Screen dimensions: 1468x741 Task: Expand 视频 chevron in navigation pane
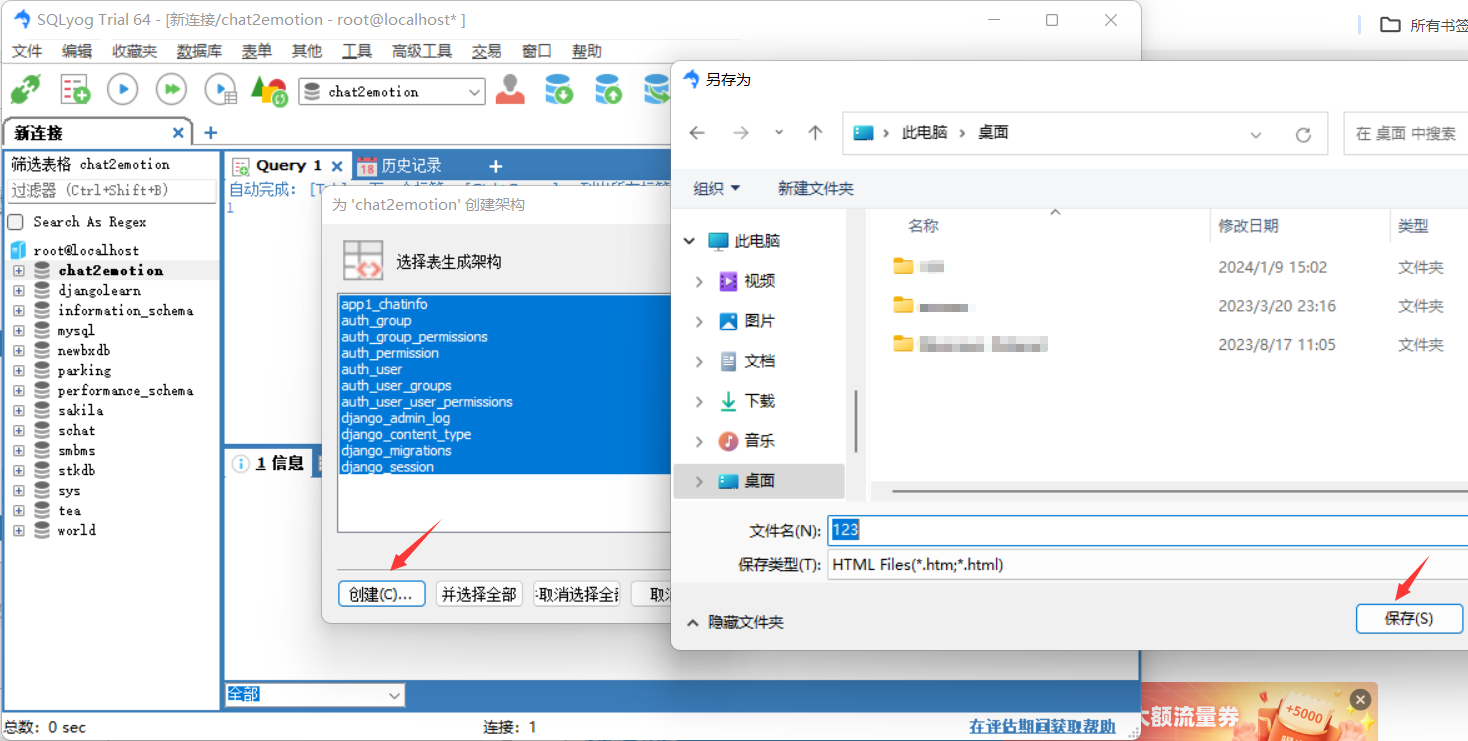699,282
